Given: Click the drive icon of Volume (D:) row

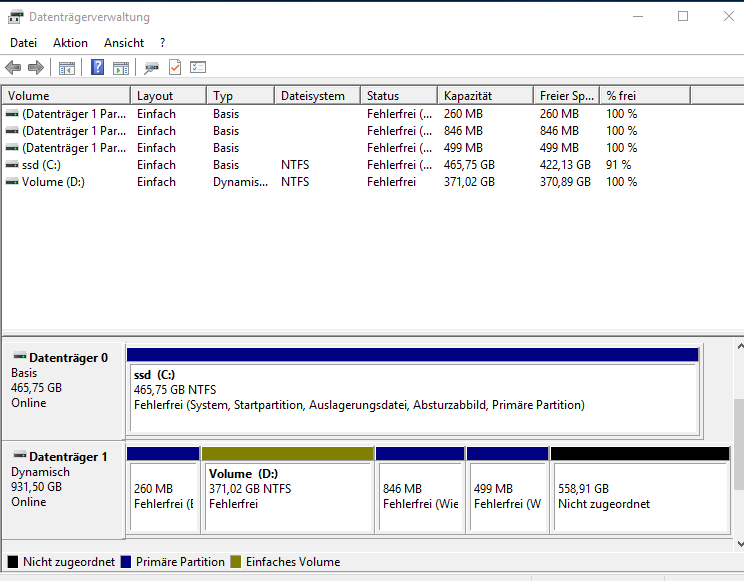Looking at the screenshot, I should point(12,182).
